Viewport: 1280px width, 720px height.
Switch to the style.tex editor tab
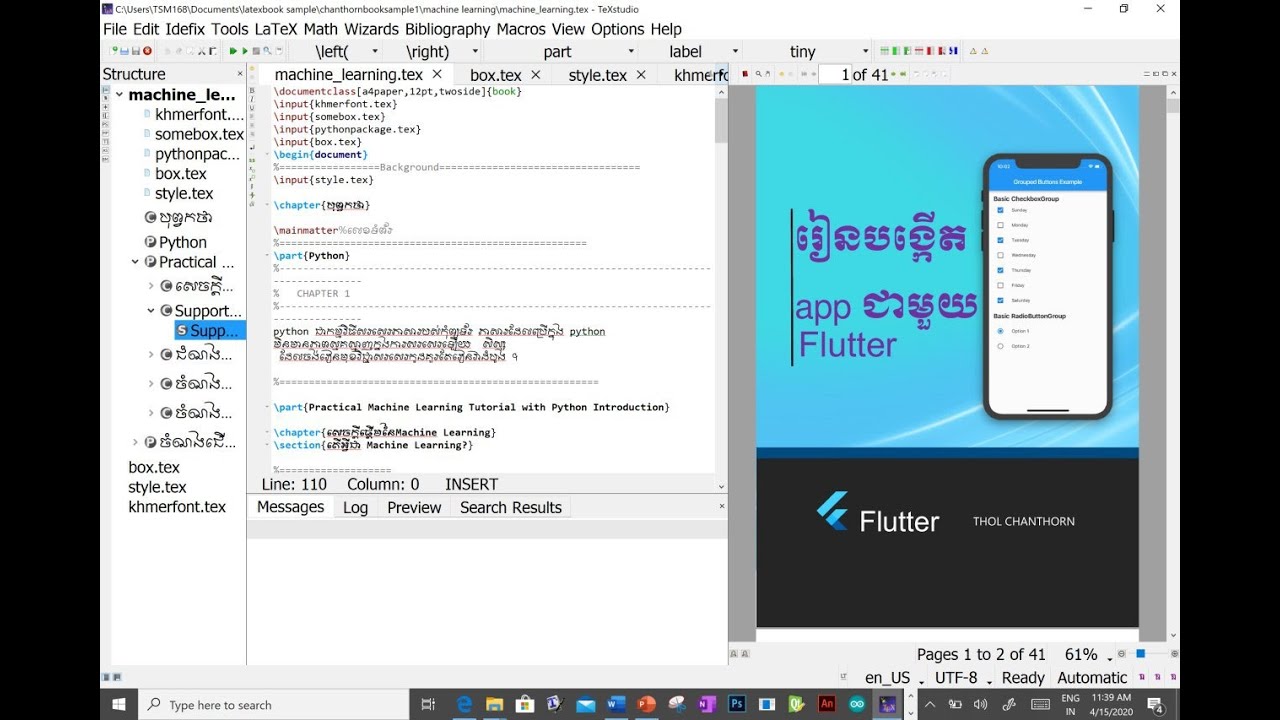click(598, 75)
